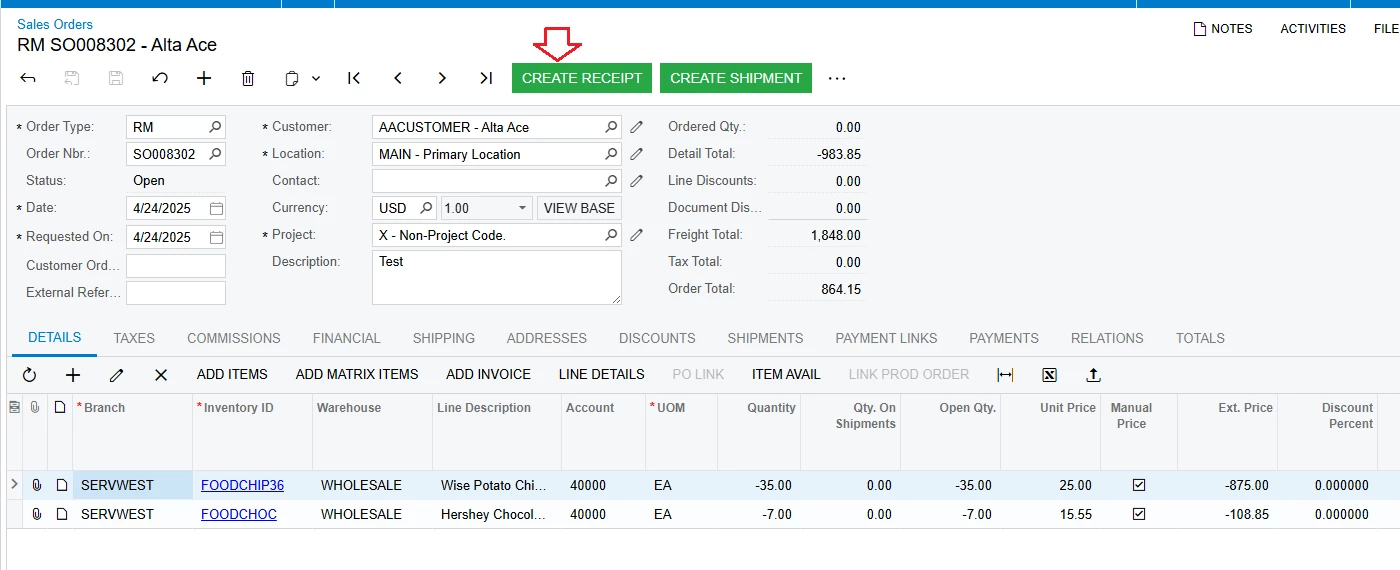The height and width of the screenshot is (570, 1400).
Task: Open Order Nbr. lookup magnifier
Action: point(215,154)
